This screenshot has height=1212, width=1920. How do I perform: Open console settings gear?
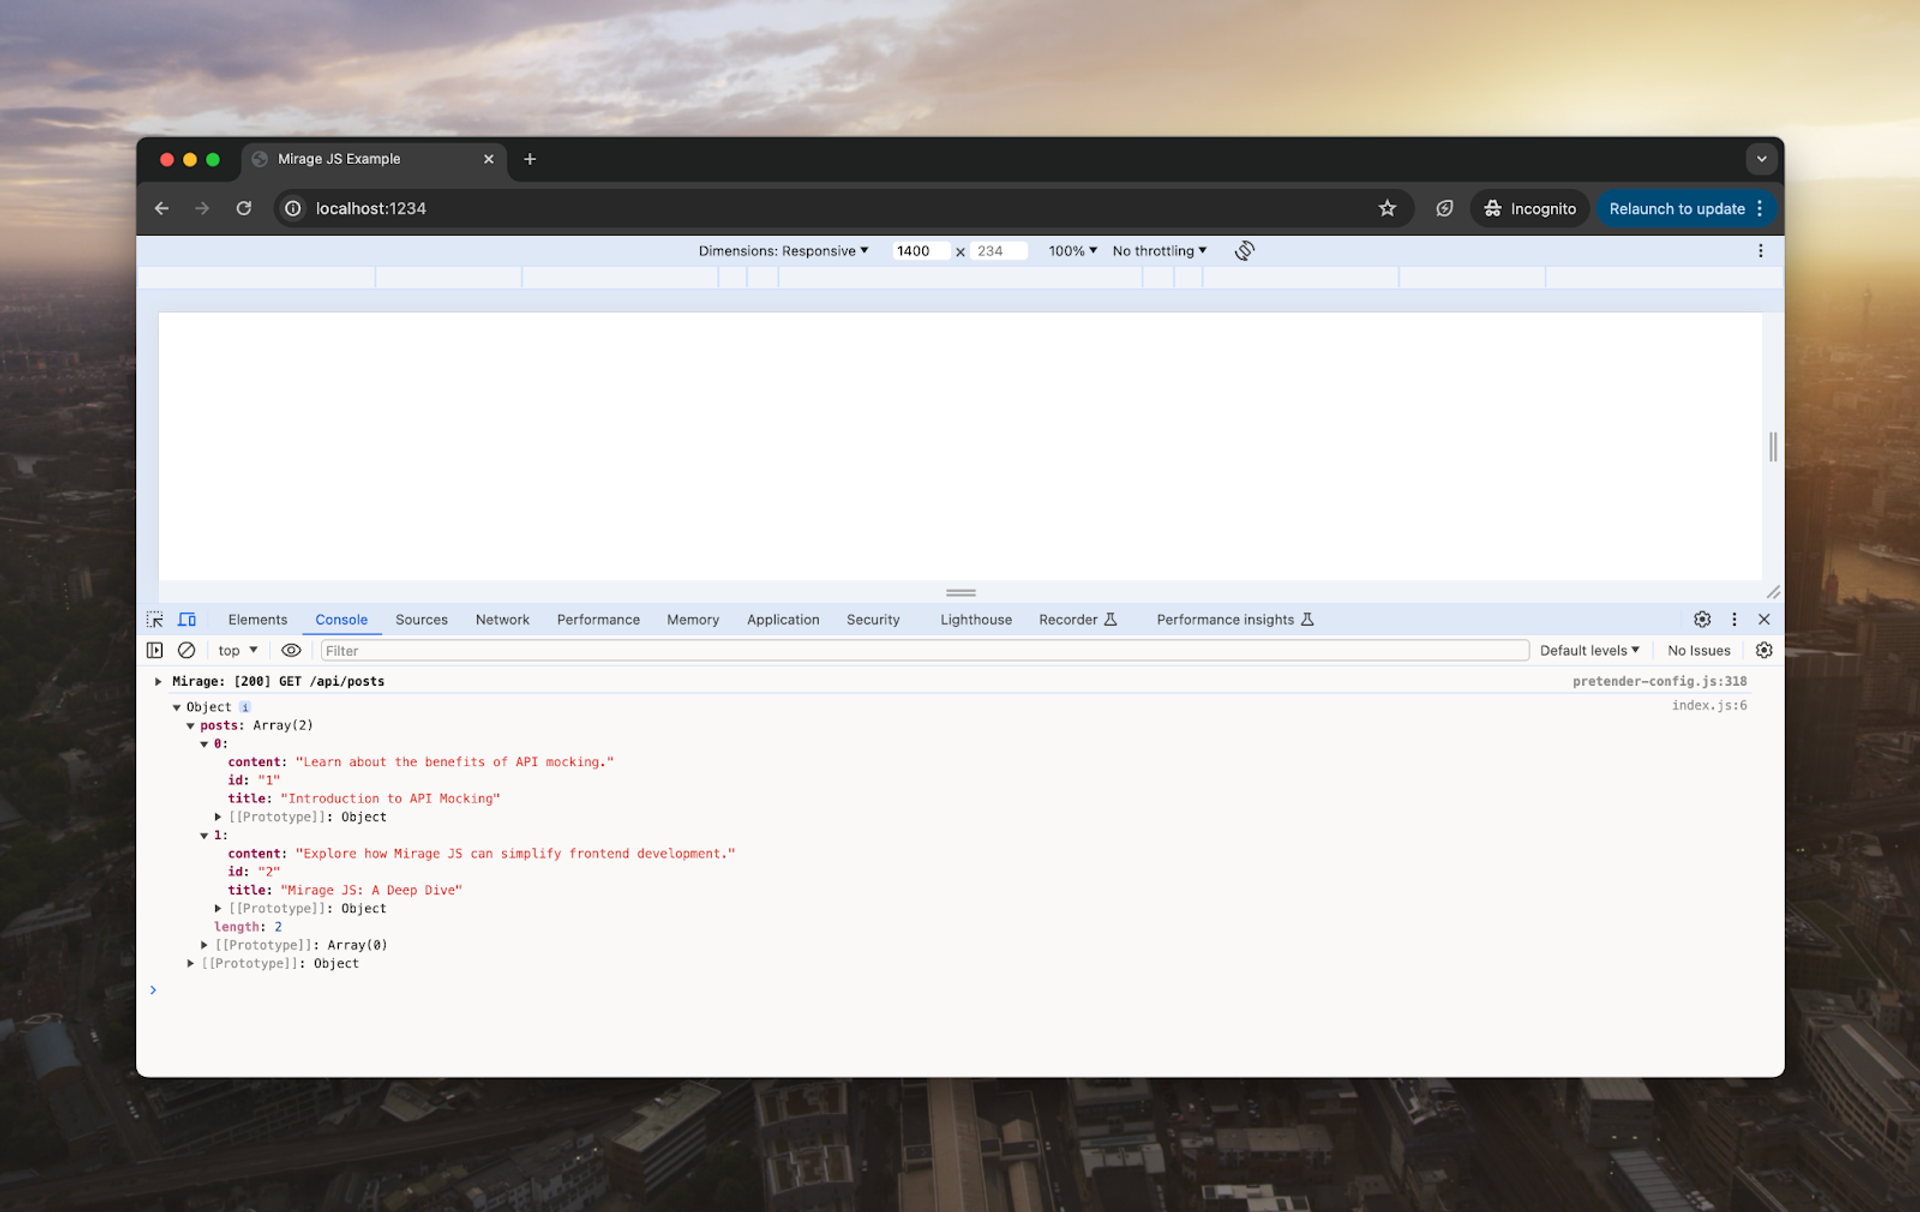[x=1764, y=650]
